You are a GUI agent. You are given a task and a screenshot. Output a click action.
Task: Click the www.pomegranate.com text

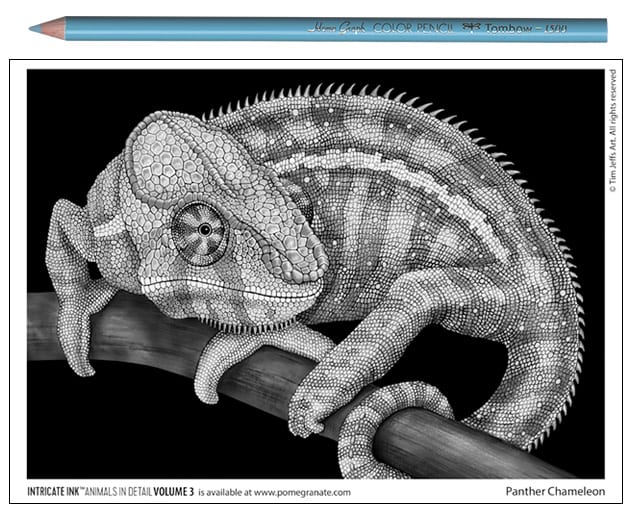point(302,492)
